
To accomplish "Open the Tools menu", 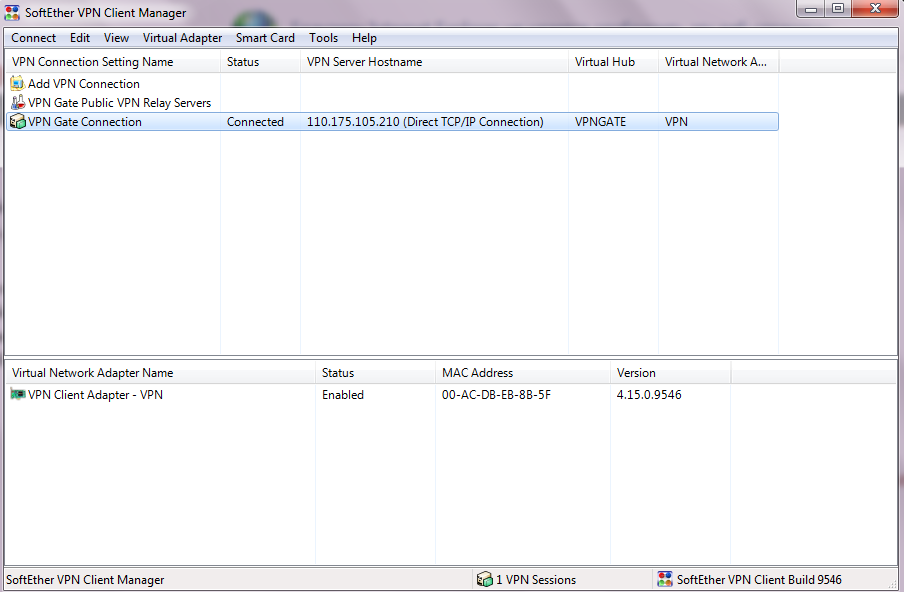I will 323,38.
